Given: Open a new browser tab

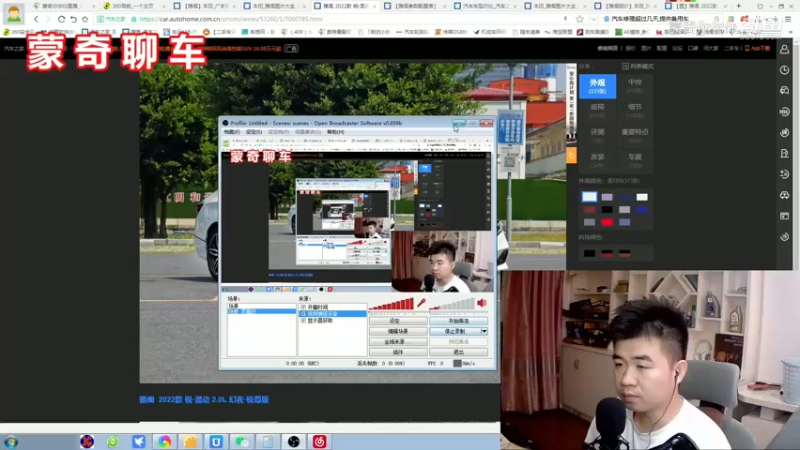Looking at the screenshot, I should point(738,6).
